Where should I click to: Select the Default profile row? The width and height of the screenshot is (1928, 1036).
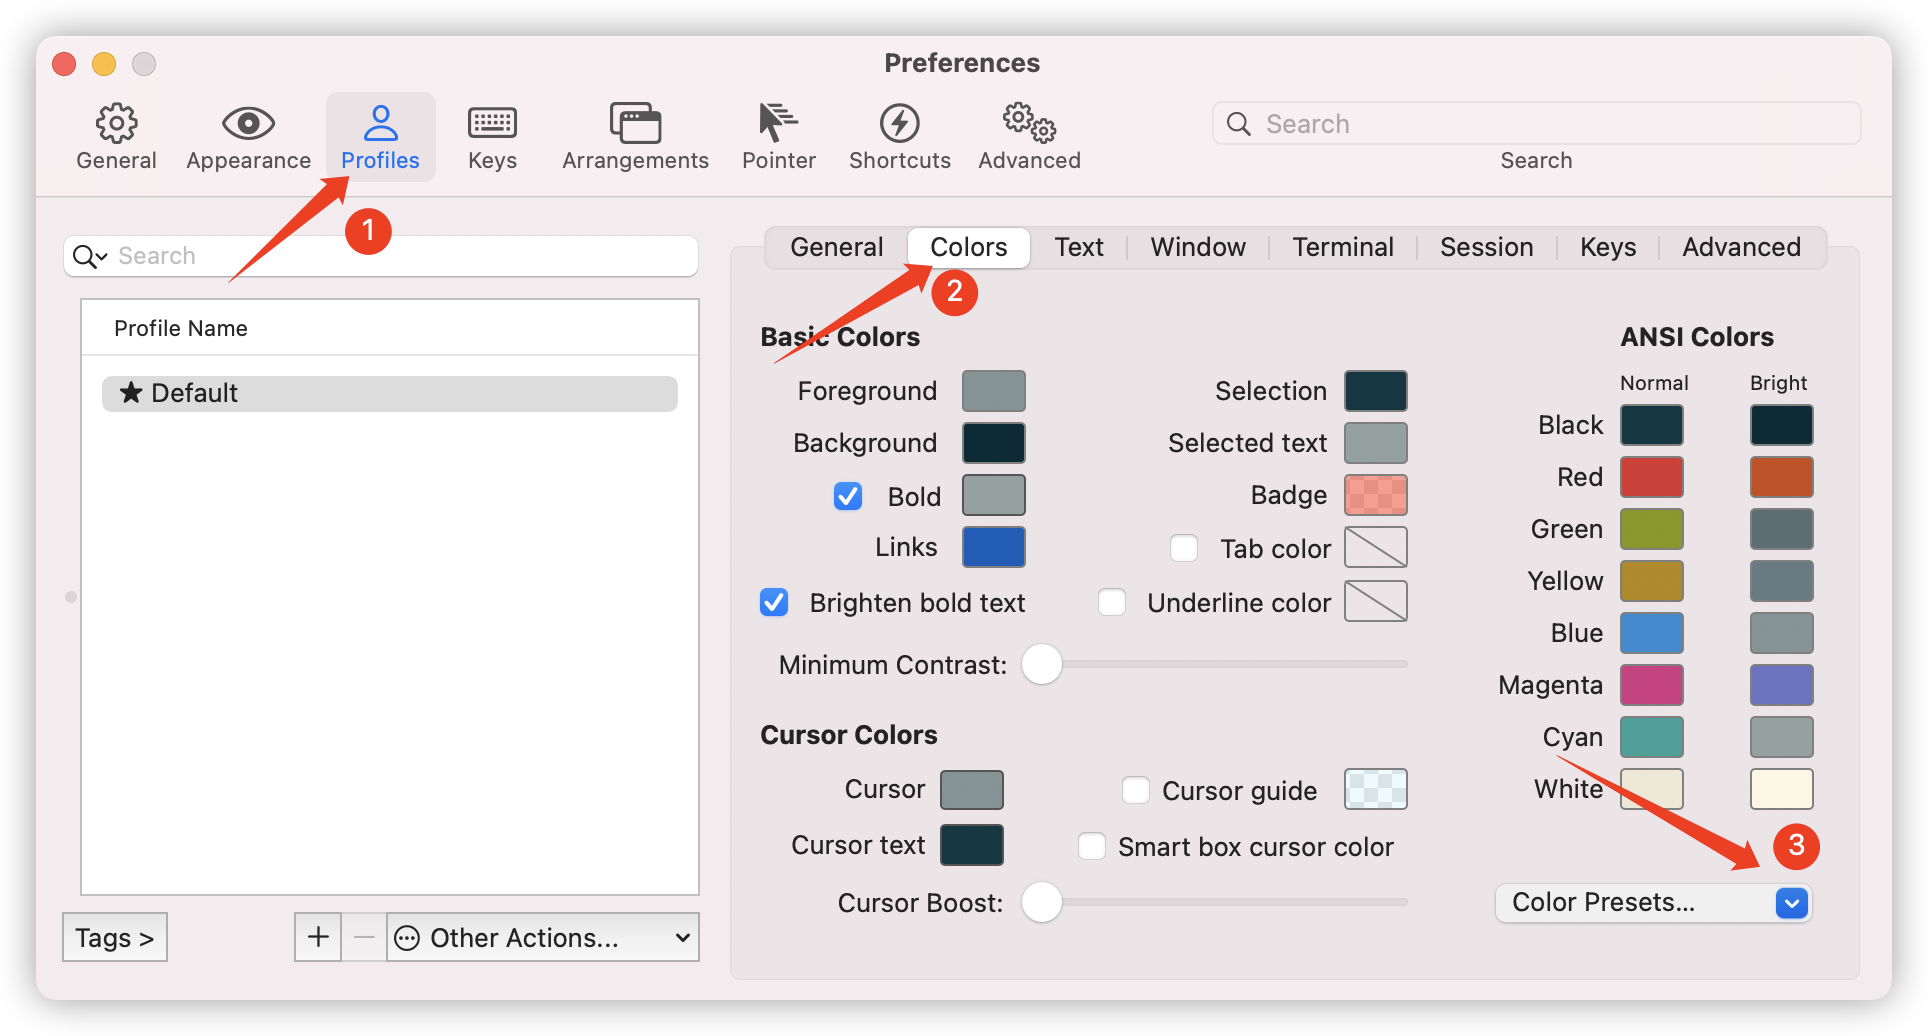pyautogui.click(x=390, y=393)
